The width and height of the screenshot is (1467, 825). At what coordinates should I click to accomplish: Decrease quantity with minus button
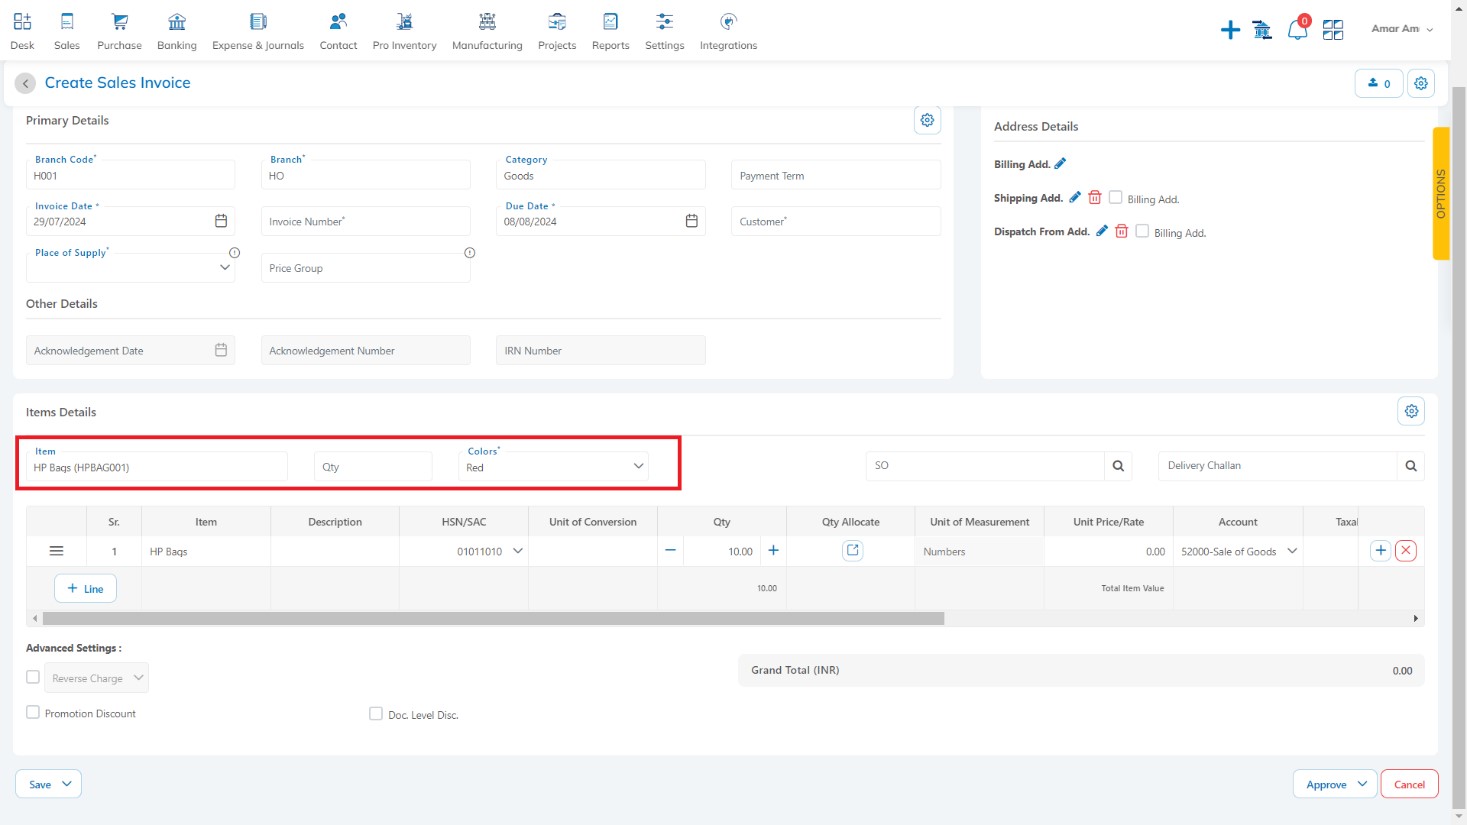(x=670, y=550)
